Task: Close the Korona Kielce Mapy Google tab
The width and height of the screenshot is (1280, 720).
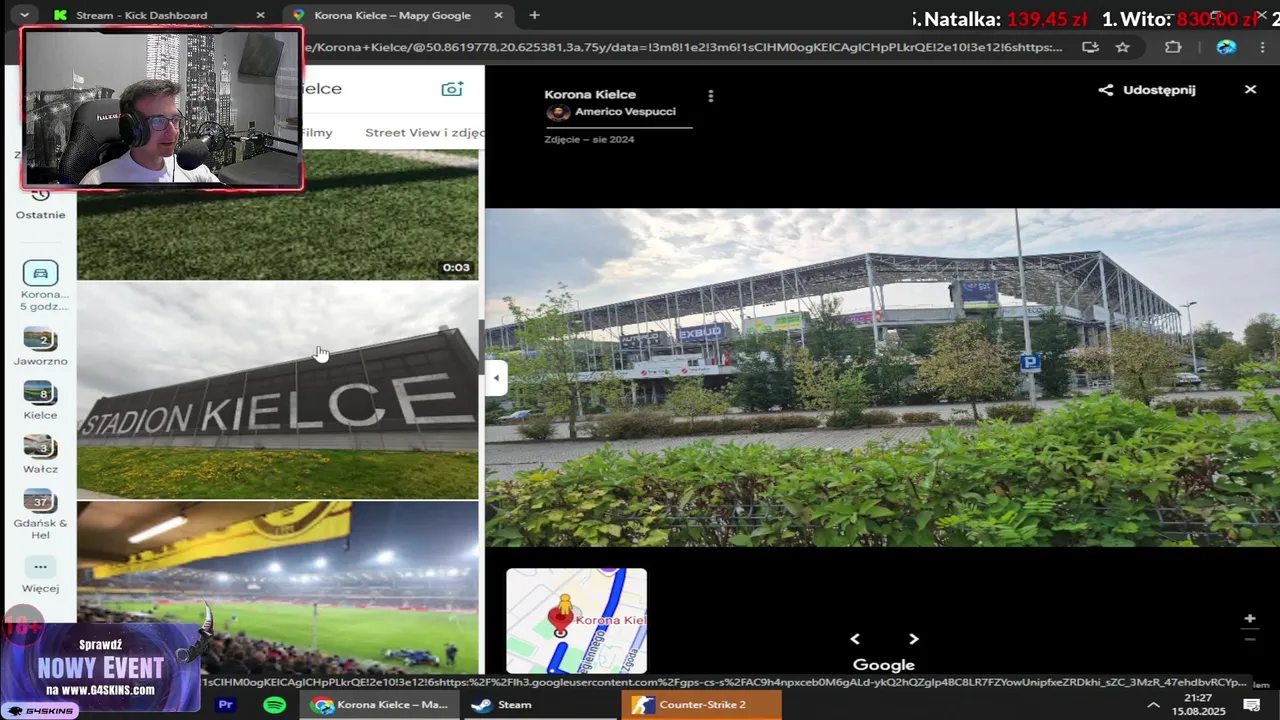Action: pos(499,15)
